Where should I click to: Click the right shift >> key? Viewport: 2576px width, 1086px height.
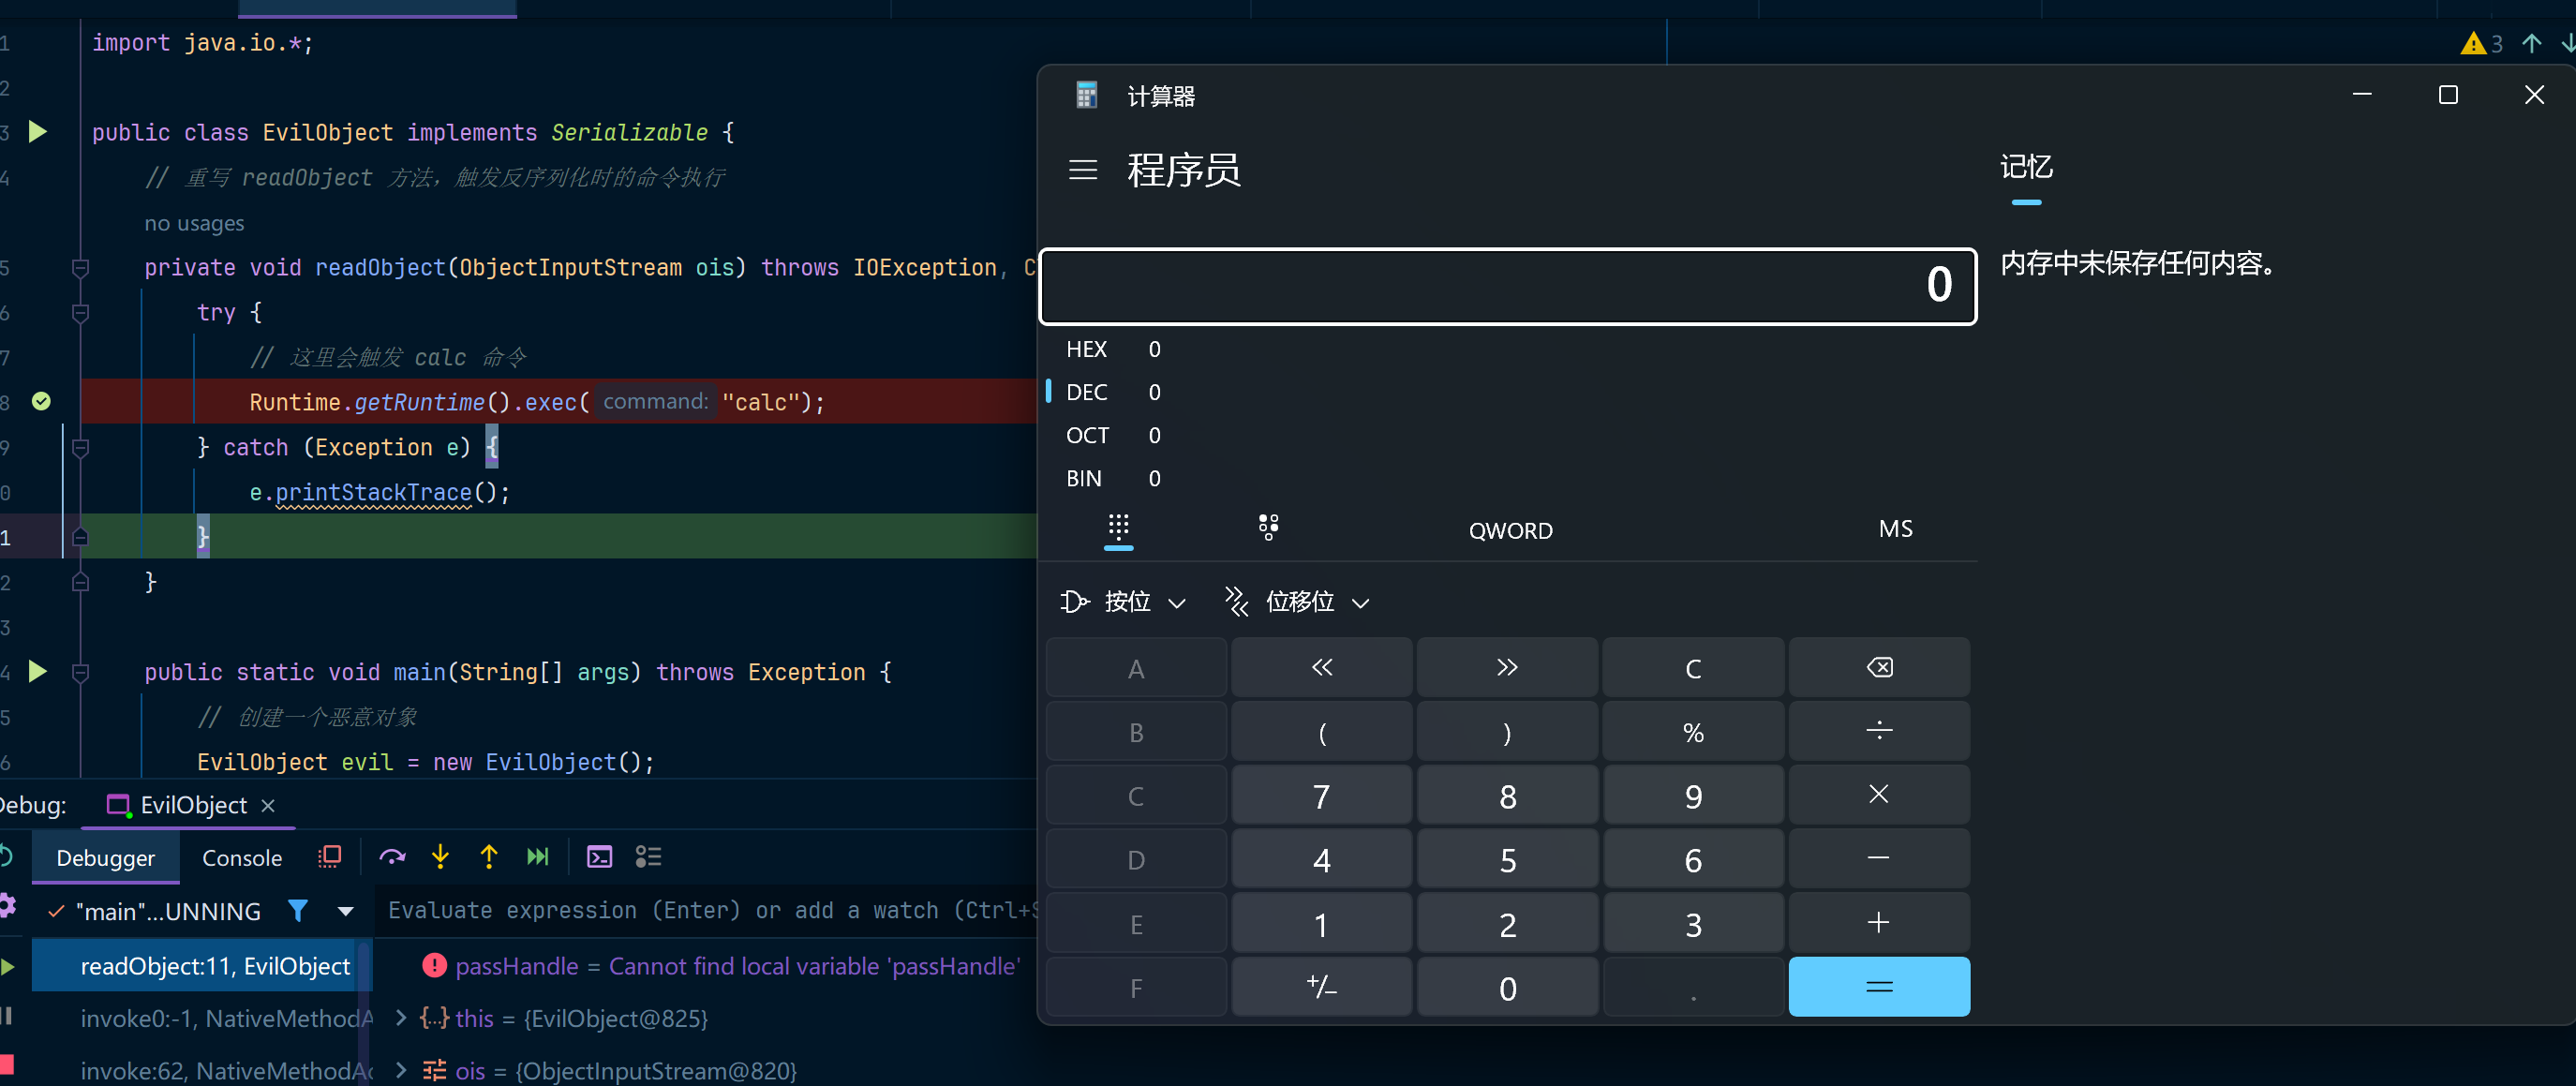[1507, 668]
